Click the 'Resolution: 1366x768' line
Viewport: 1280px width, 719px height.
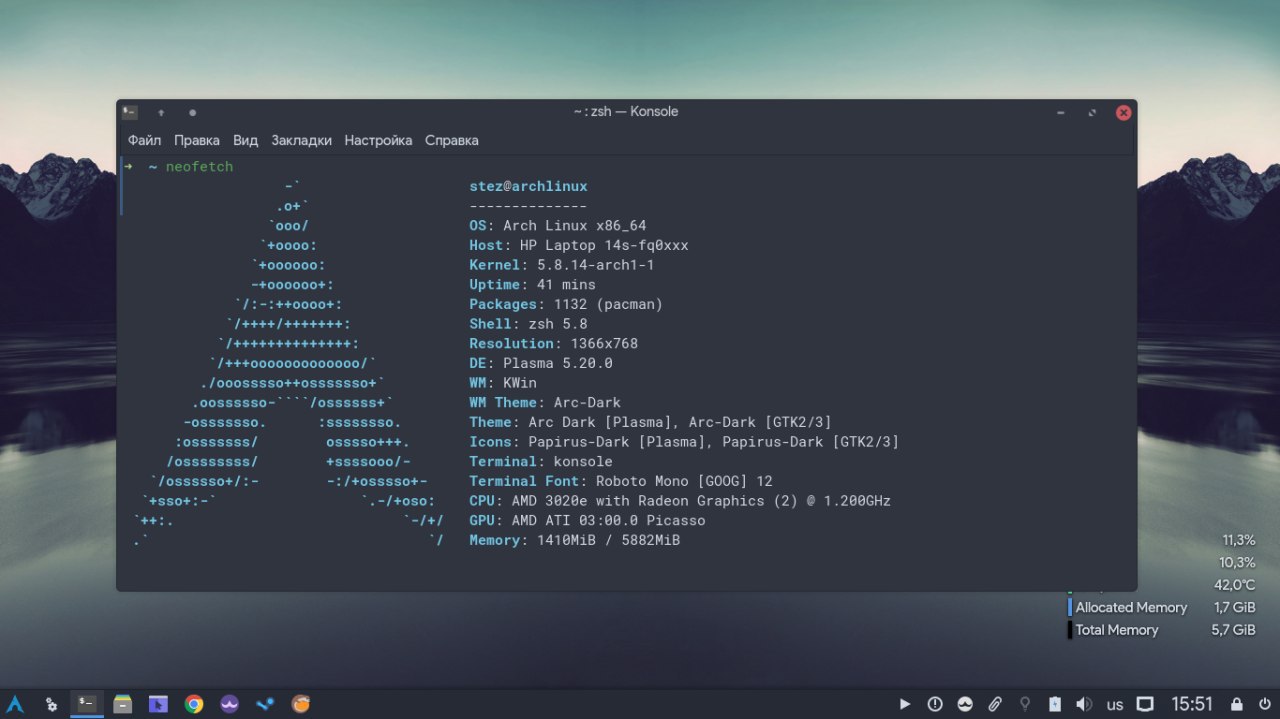tap(553, 344)
